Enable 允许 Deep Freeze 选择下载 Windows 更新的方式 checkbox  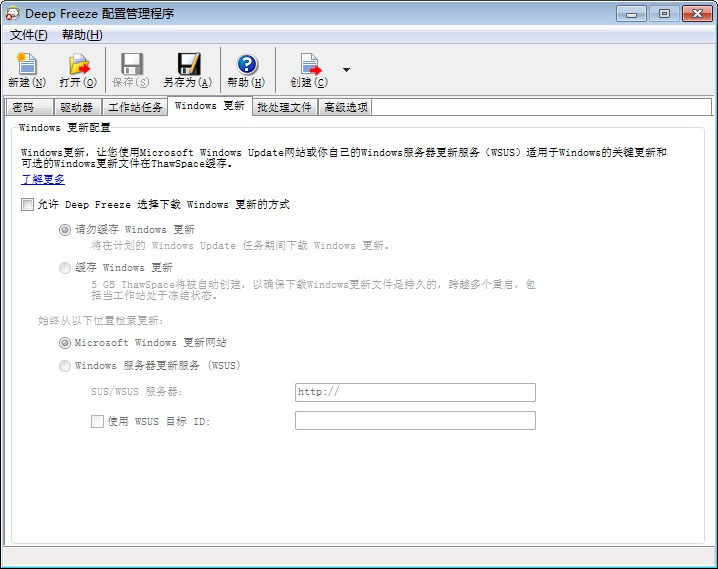[27, 204]
